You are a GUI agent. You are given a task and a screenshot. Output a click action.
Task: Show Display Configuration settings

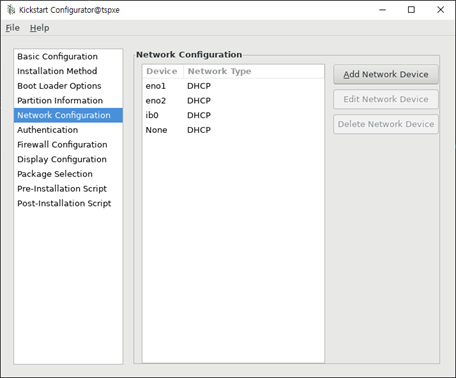68,159
